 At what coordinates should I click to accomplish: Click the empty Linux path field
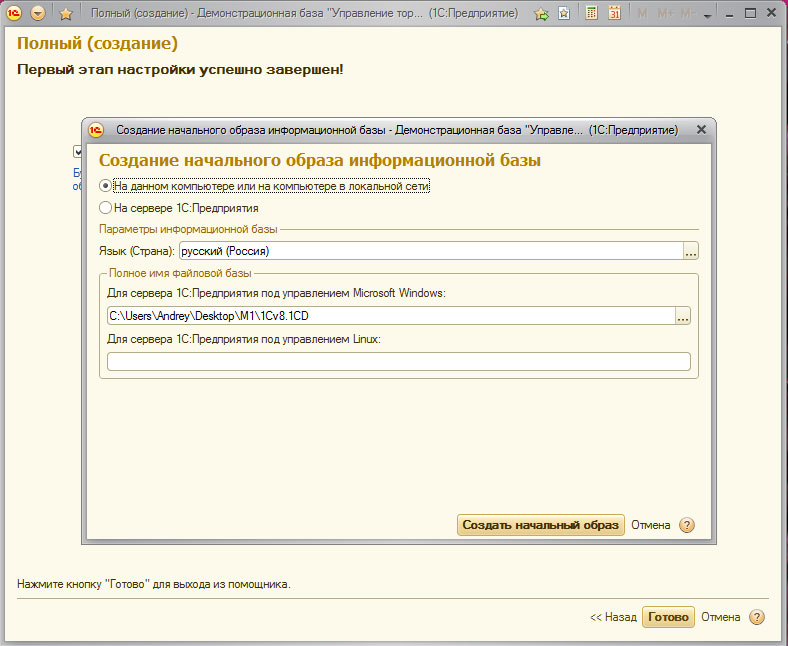pos(399,361)
